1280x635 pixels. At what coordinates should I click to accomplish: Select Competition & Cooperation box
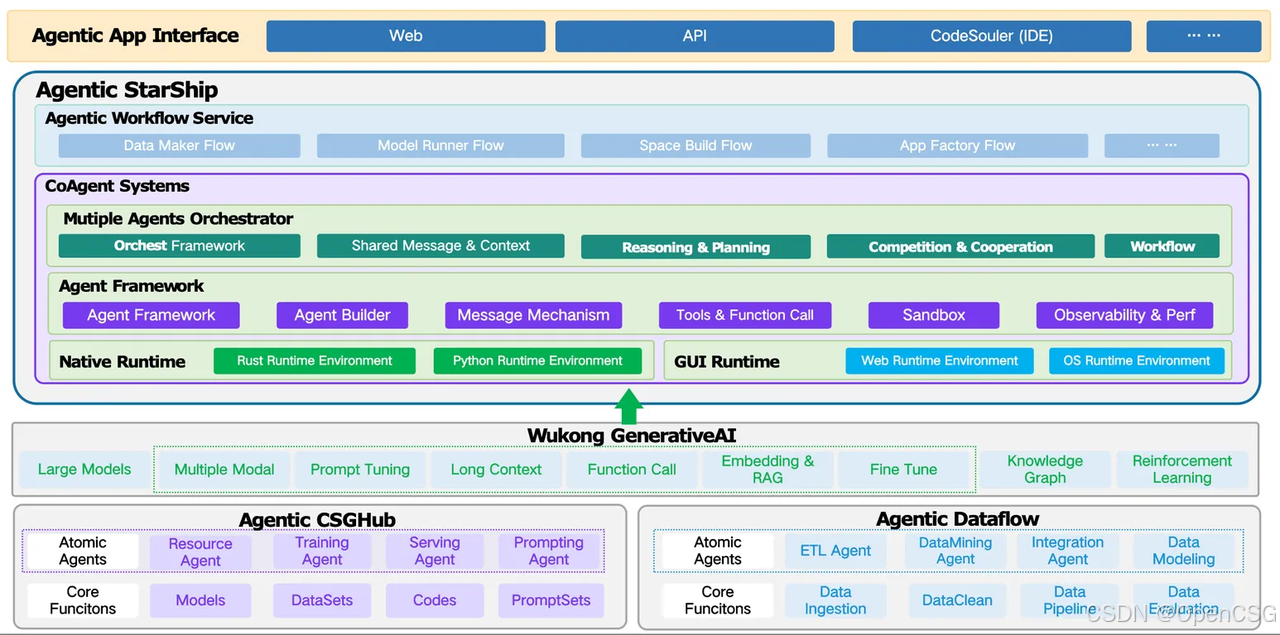(960, 246)
